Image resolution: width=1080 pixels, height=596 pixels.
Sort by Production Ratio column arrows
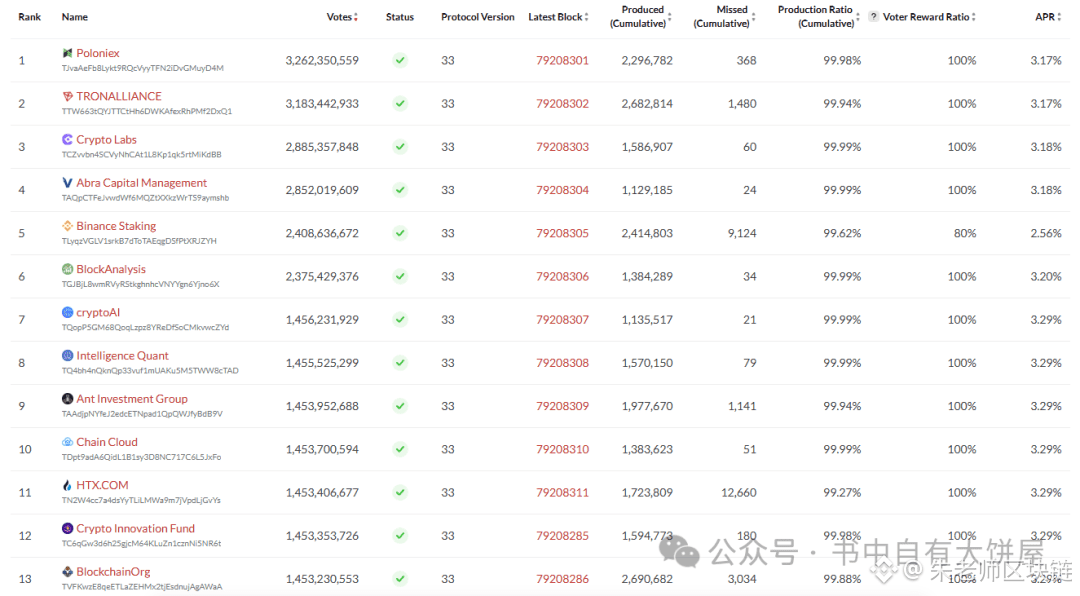point(860,17)
